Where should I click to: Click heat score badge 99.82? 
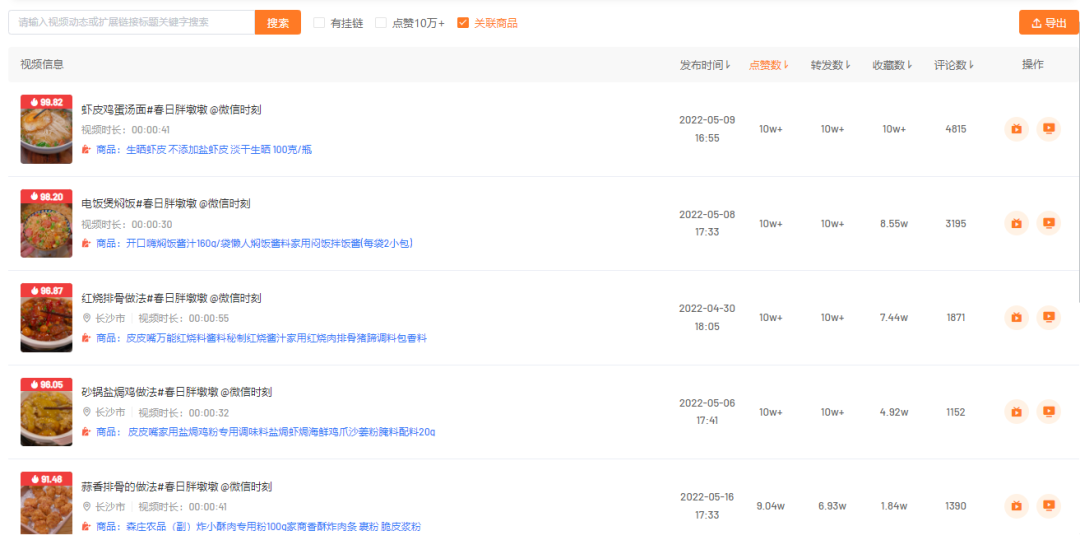coord(46,102)
